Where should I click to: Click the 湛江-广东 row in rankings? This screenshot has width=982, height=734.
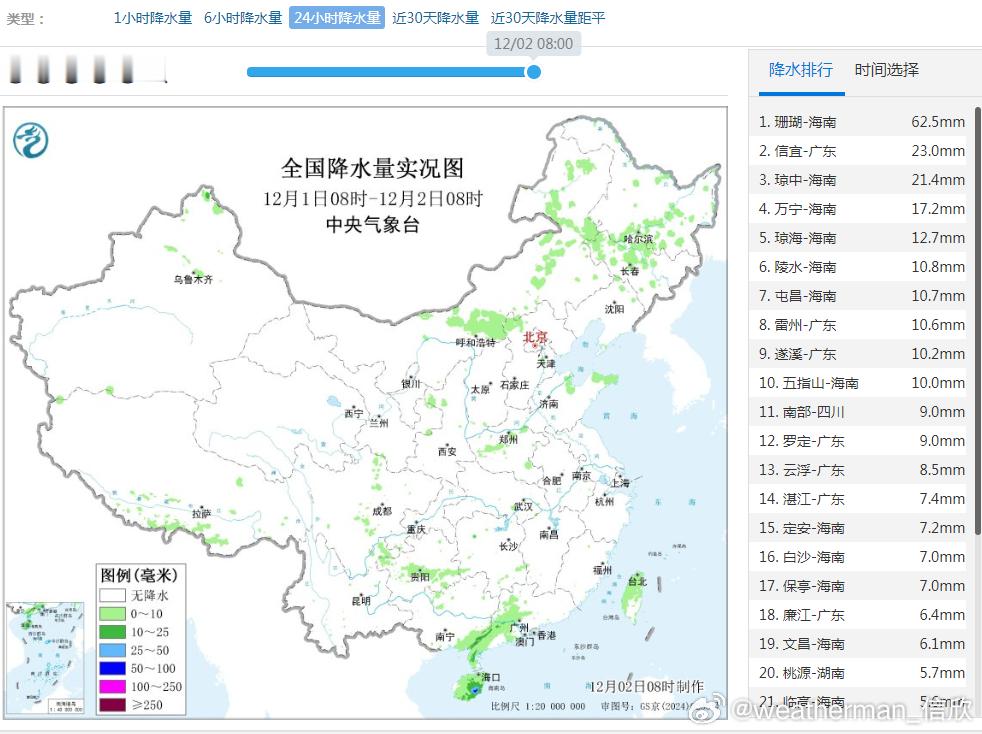(x=860, y=499)
